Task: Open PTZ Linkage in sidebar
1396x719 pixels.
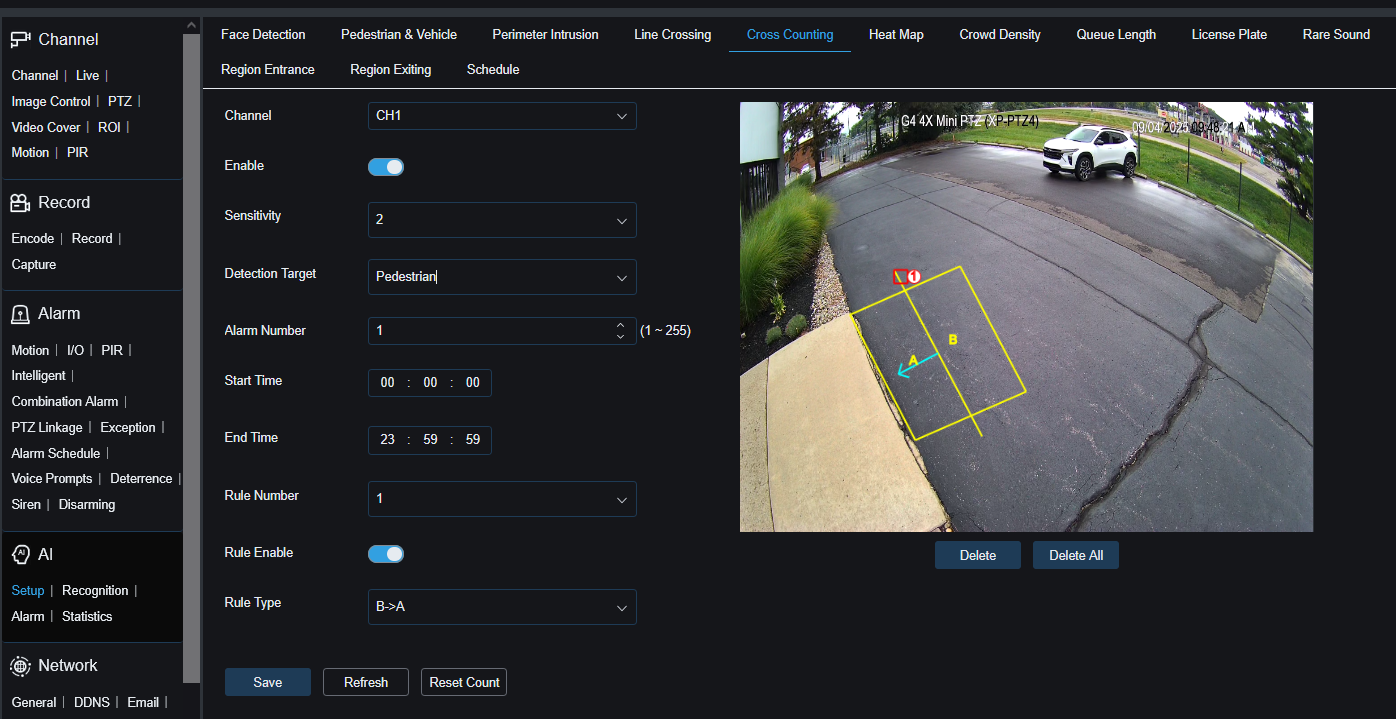Action: tap(47, 428)
